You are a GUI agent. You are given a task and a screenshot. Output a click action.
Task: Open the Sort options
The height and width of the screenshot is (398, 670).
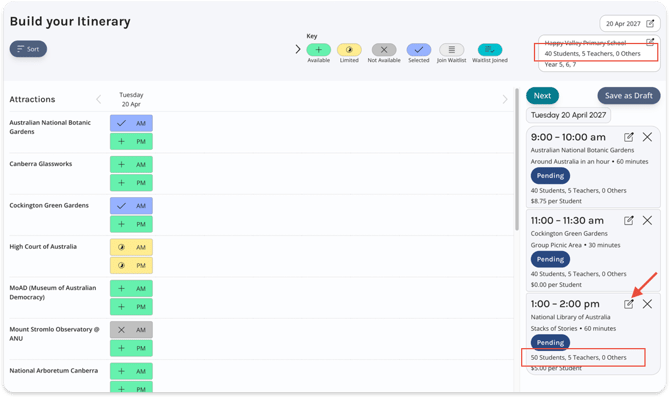click(x=28, y=49)
